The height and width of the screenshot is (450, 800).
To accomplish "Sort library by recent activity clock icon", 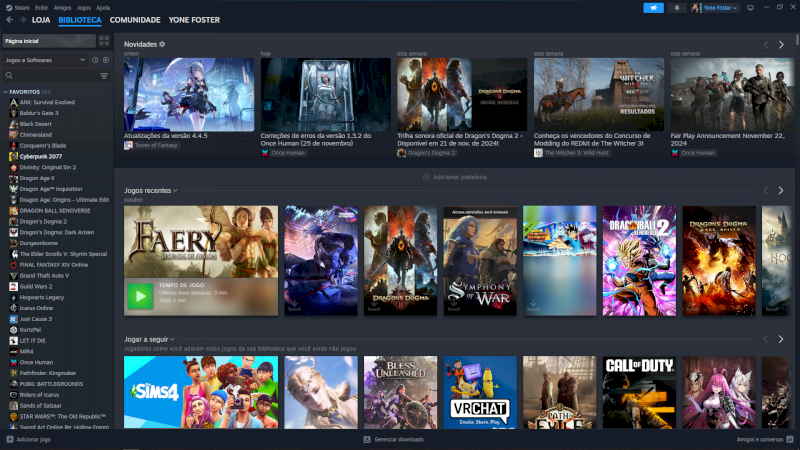I will (95, 60).
